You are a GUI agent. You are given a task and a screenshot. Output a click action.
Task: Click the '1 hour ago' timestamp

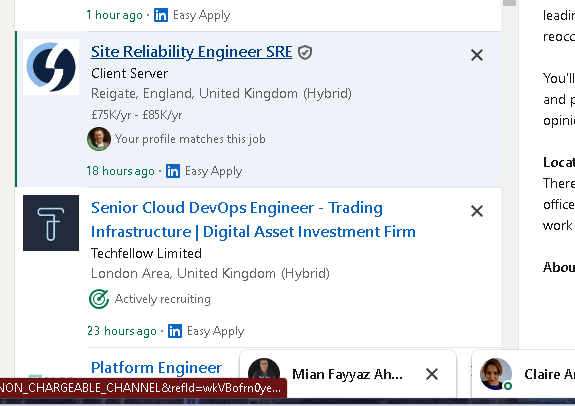[114, 15]
